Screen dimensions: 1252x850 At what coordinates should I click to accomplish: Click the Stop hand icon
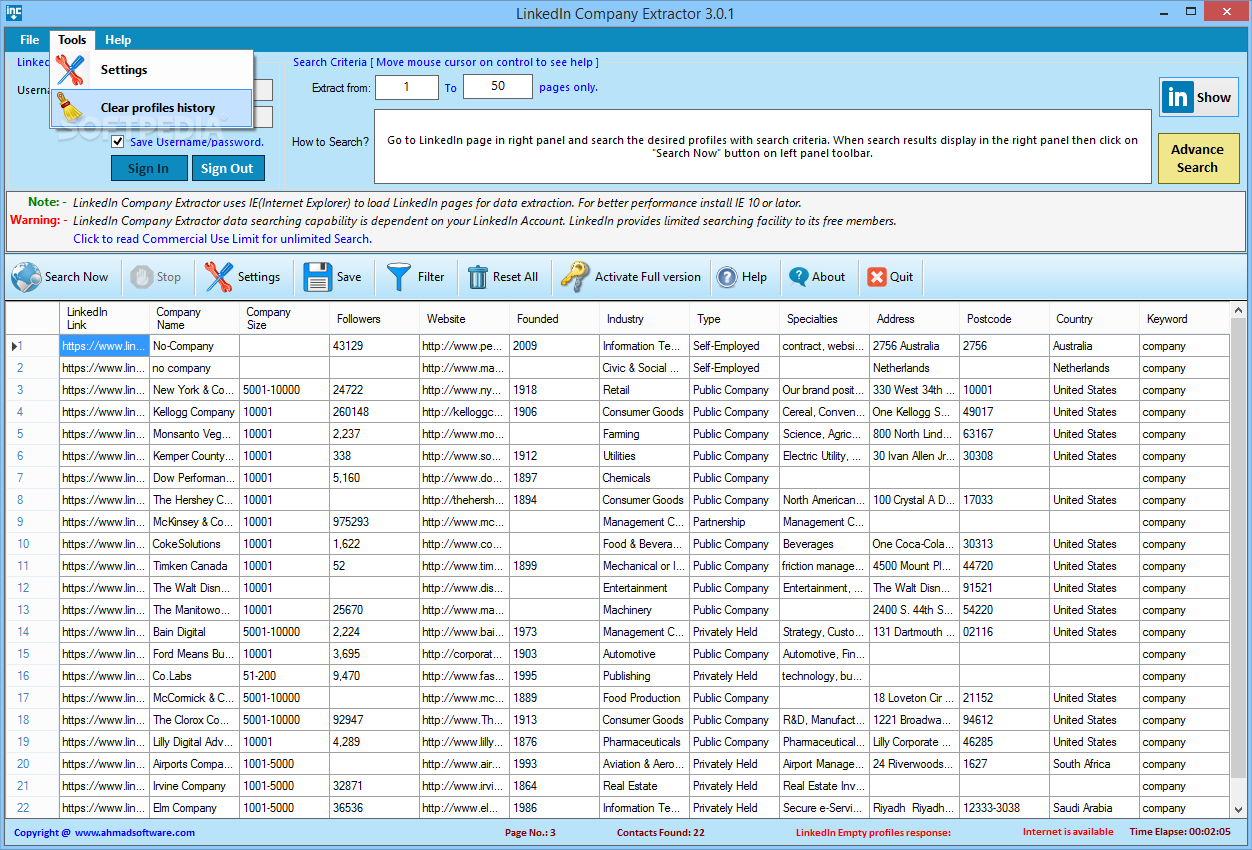pos(142,277)
